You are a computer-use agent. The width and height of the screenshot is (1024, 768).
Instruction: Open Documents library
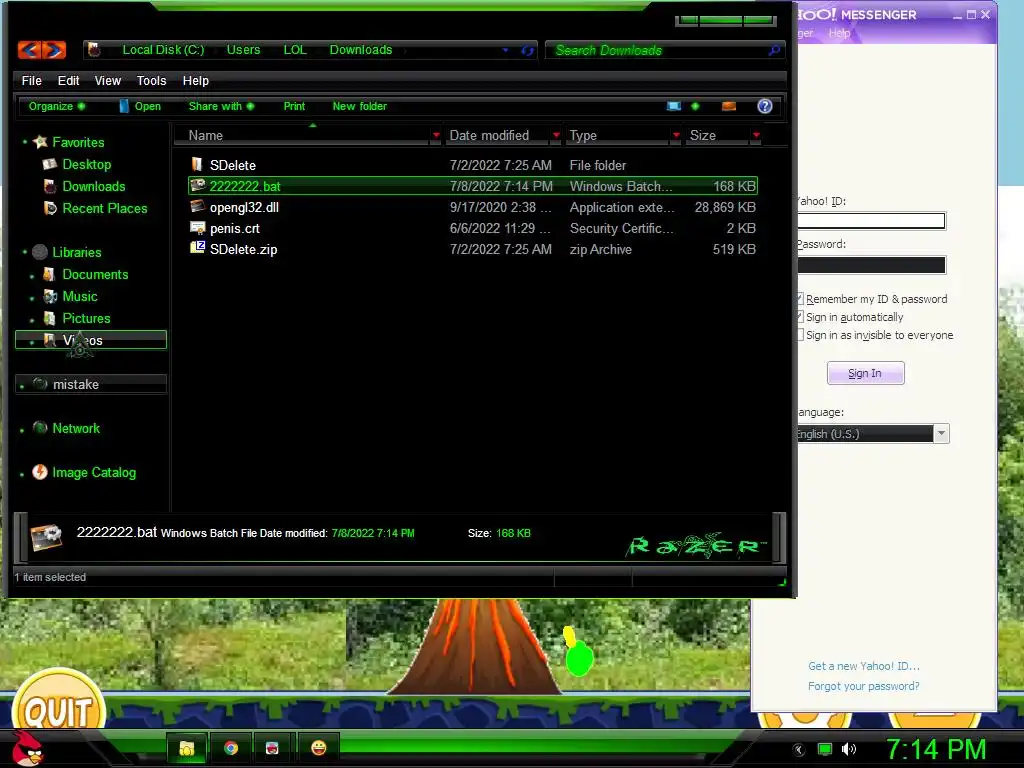(x=95, y=274)
